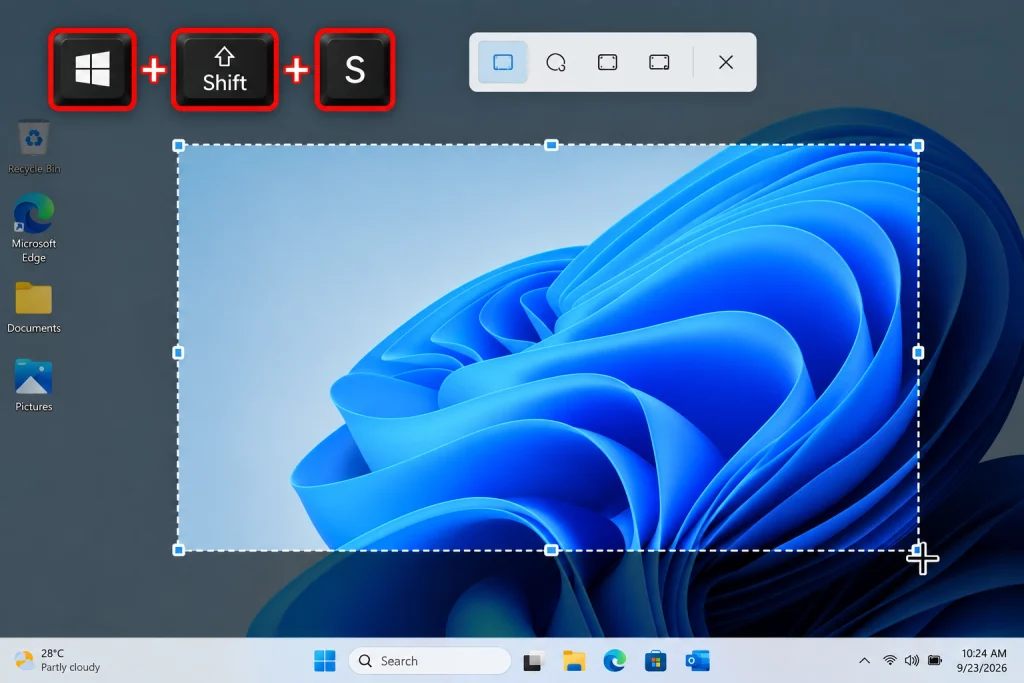Click the top-center selection handle
Image resolution: width=1024 pixels, height=683 pixels.
551,145
